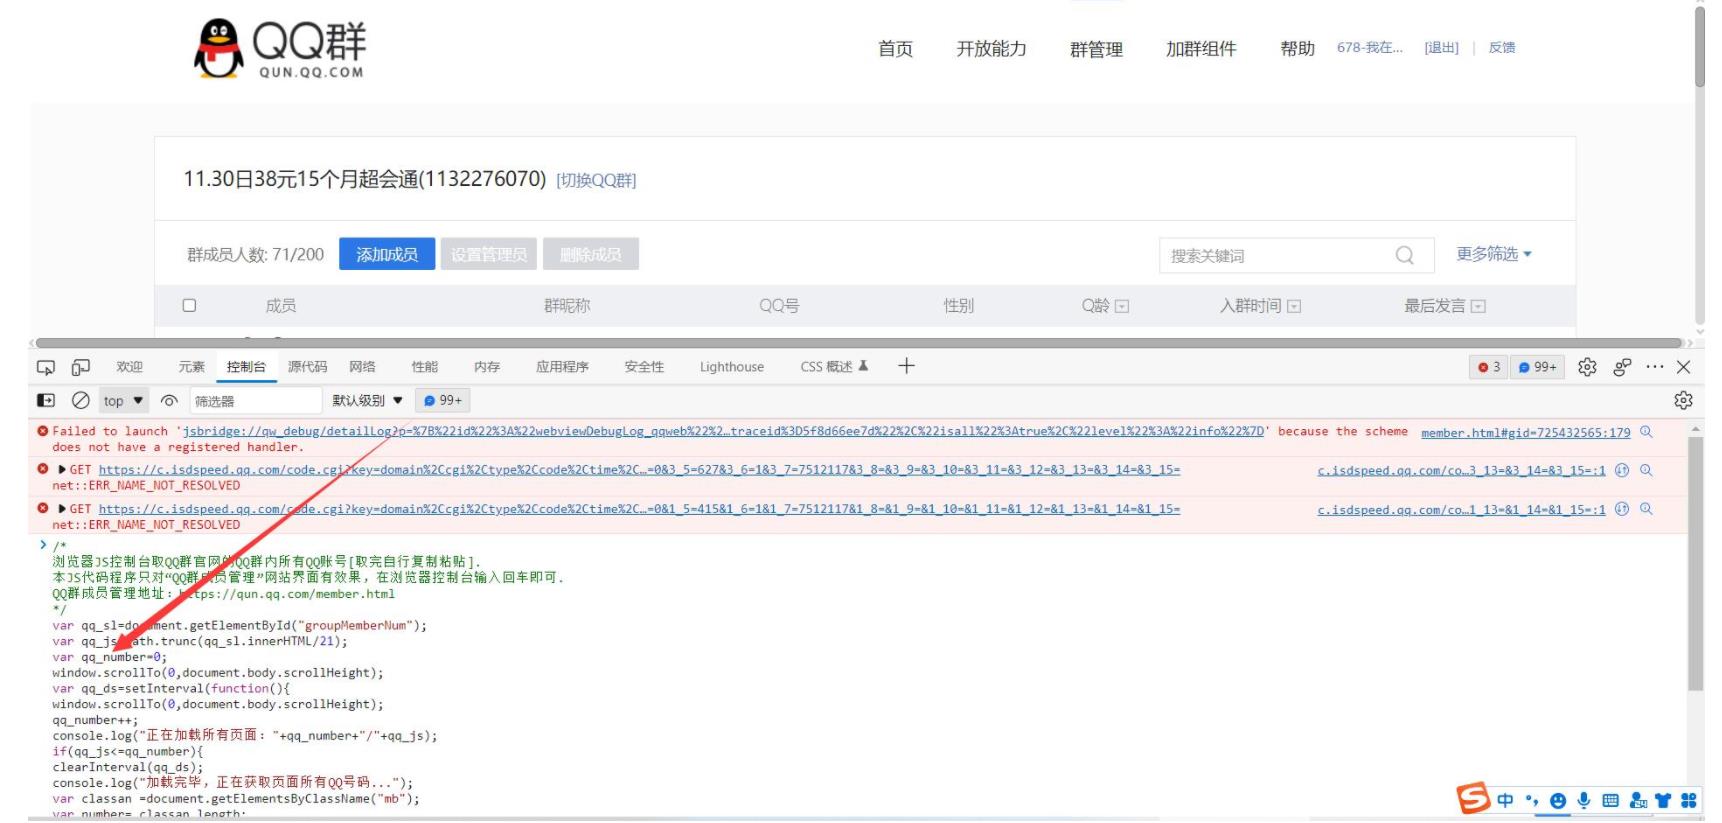Screen dimensions: 1722x823
Task: Close the DevTools panel
Action: pos(1684,367)
